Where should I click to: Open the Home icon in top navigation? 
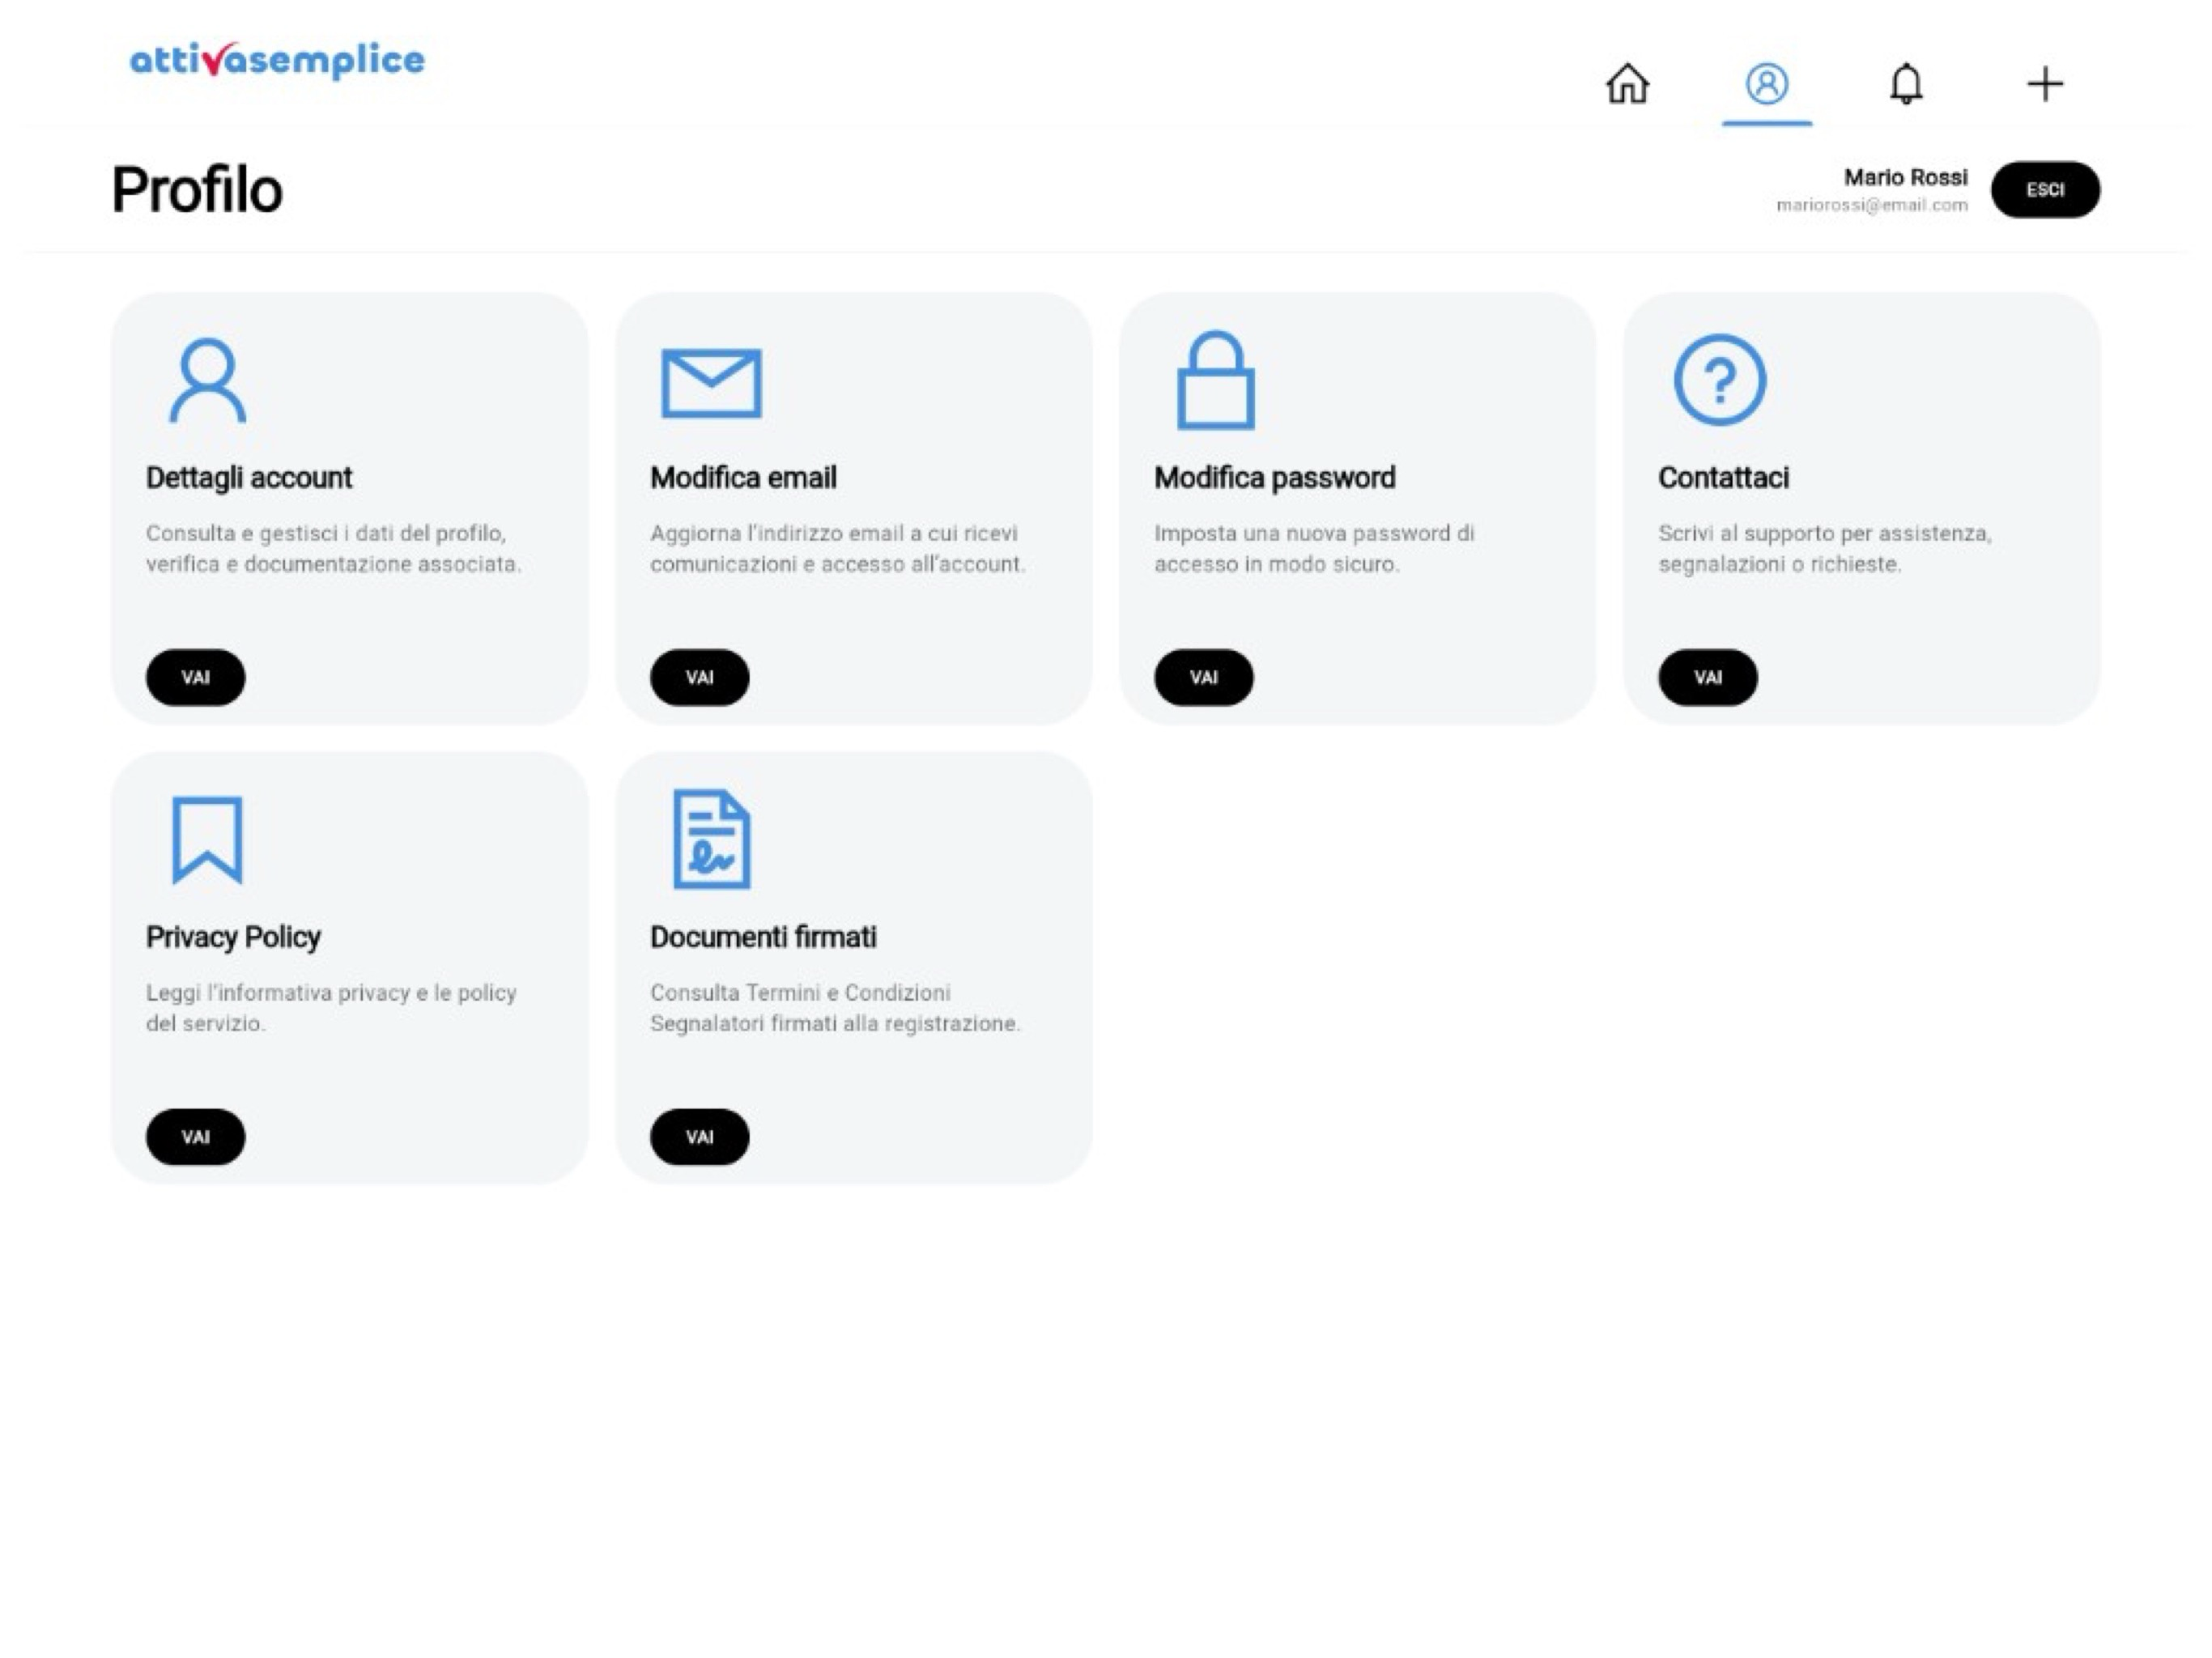click(x=1627, y=83)
